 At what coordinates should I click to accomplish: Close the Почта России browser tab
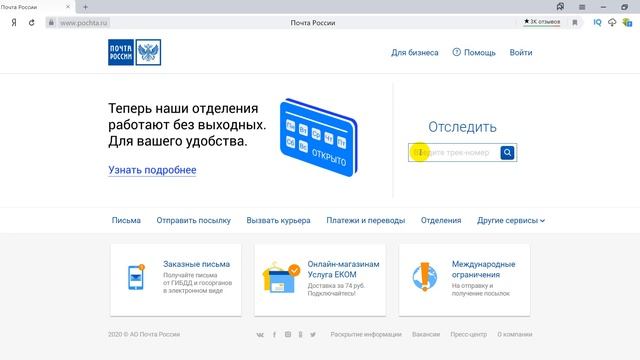[x=68, y=7]
